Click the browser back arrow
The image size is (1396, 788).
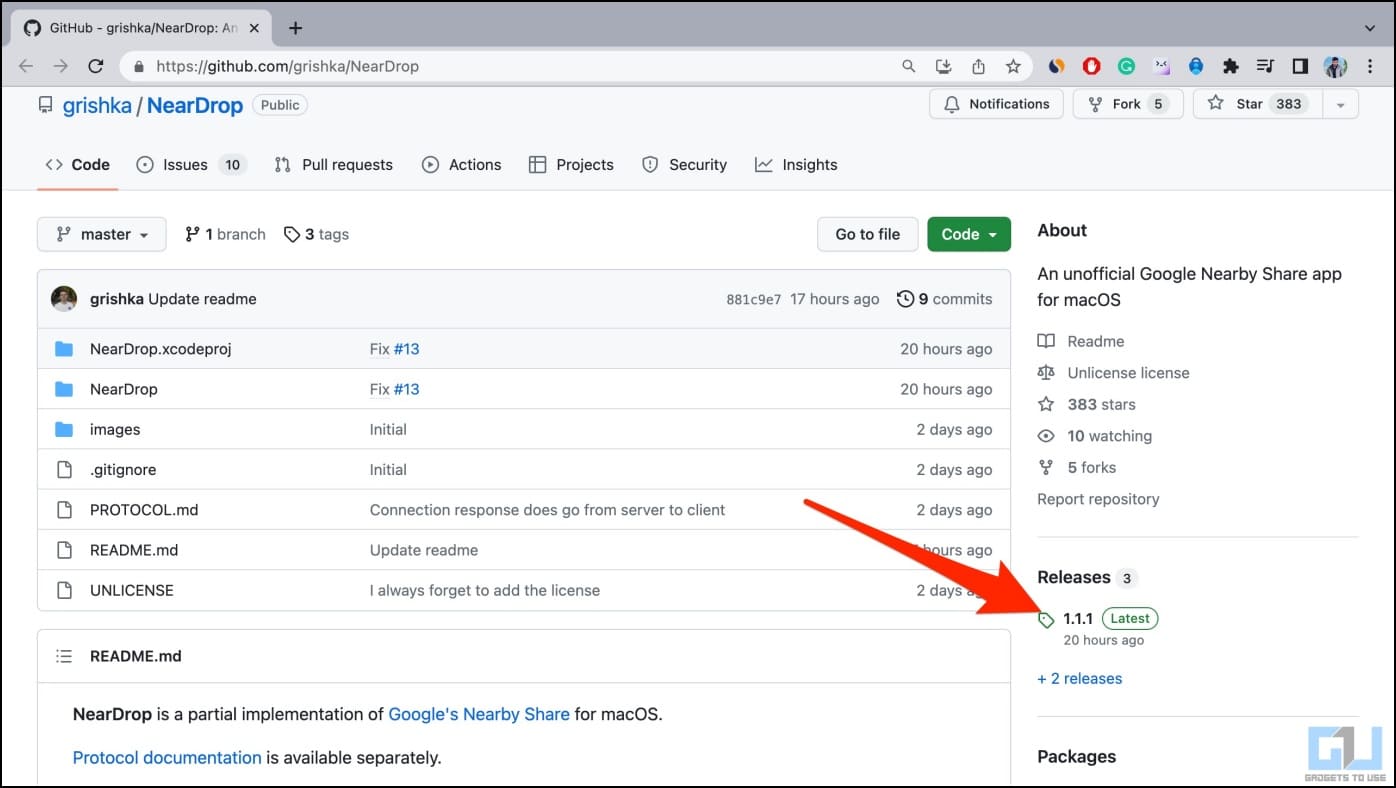(x=26, y=66)
